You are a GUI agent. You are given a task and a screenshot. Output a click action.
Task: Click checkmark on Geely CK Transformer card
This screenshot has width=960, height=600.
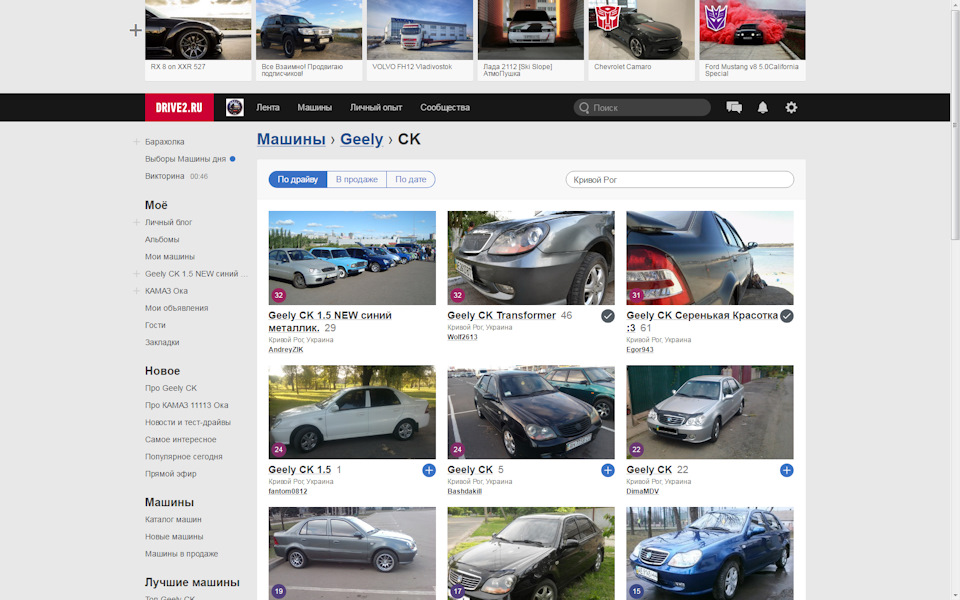pyautogui.click(x=607, y=316)
